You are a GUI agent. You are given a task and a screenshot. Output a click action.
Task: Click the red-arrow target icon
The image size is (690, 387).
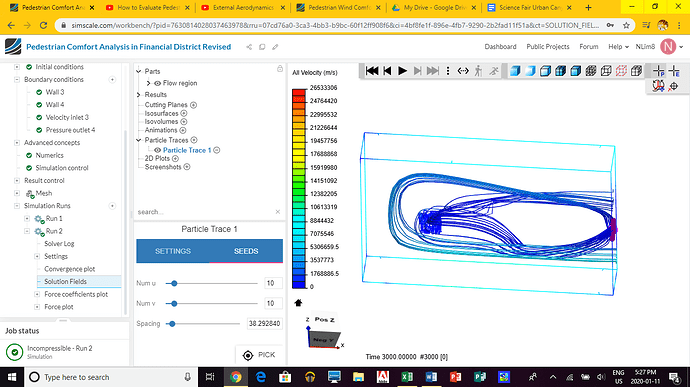(673, 87)
